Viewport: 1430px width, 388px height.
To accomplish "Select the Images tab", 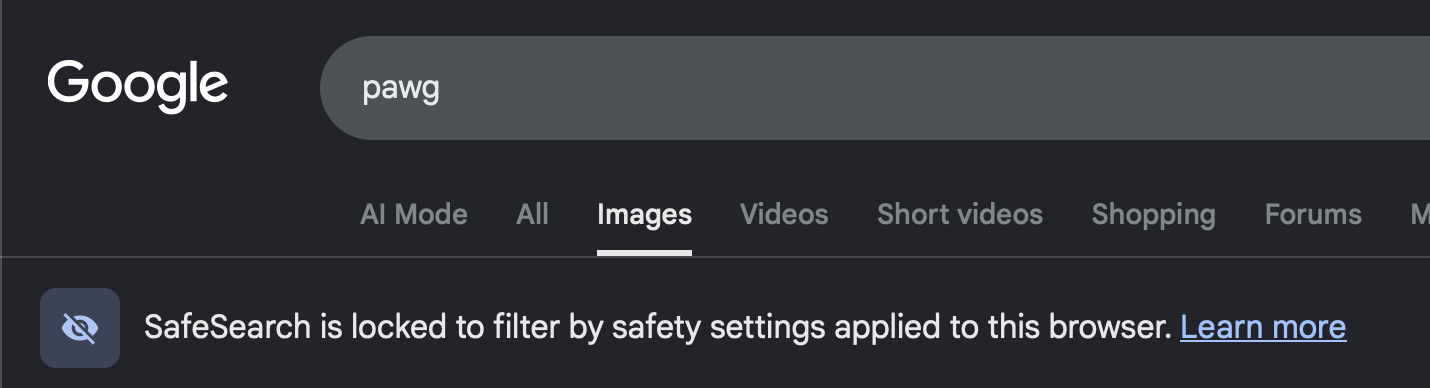I will tap(644, 214).
